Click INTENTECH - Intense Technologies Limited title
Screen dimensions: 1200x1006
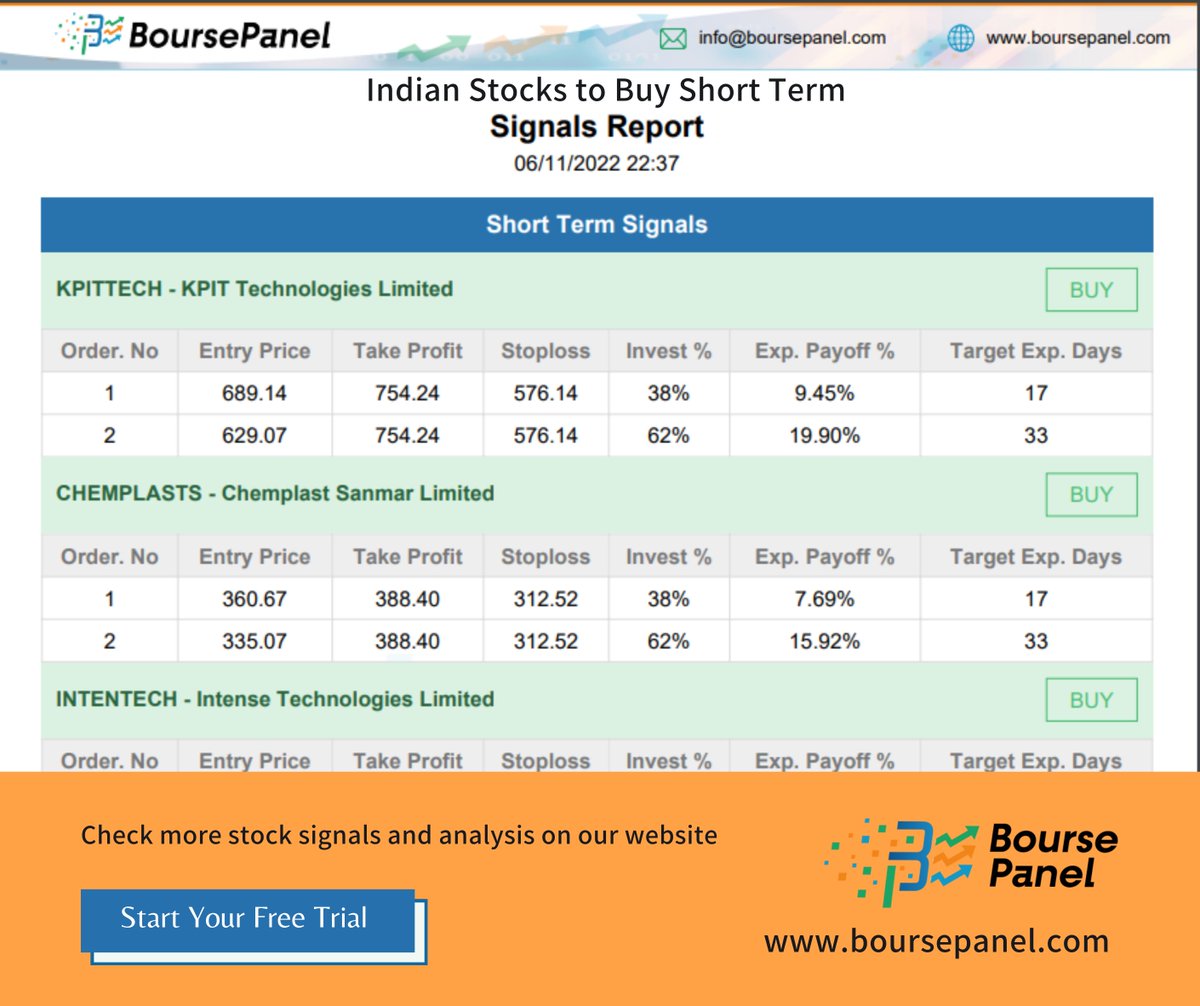[275, 699]
